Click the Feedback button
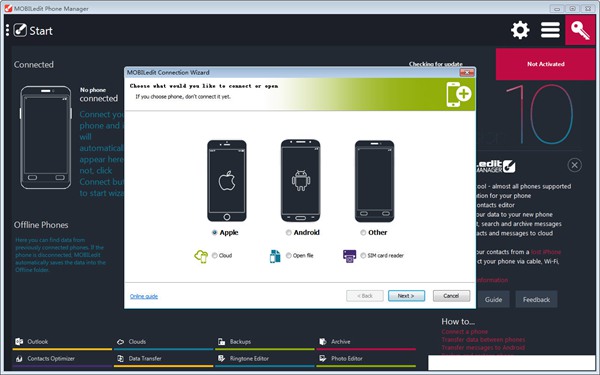 [x=536, y=300]
